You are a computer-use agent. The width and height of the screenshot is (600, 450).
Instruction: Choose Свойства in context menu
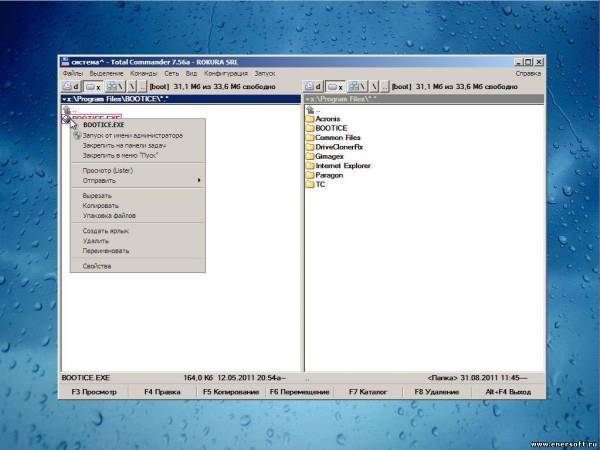138,266
